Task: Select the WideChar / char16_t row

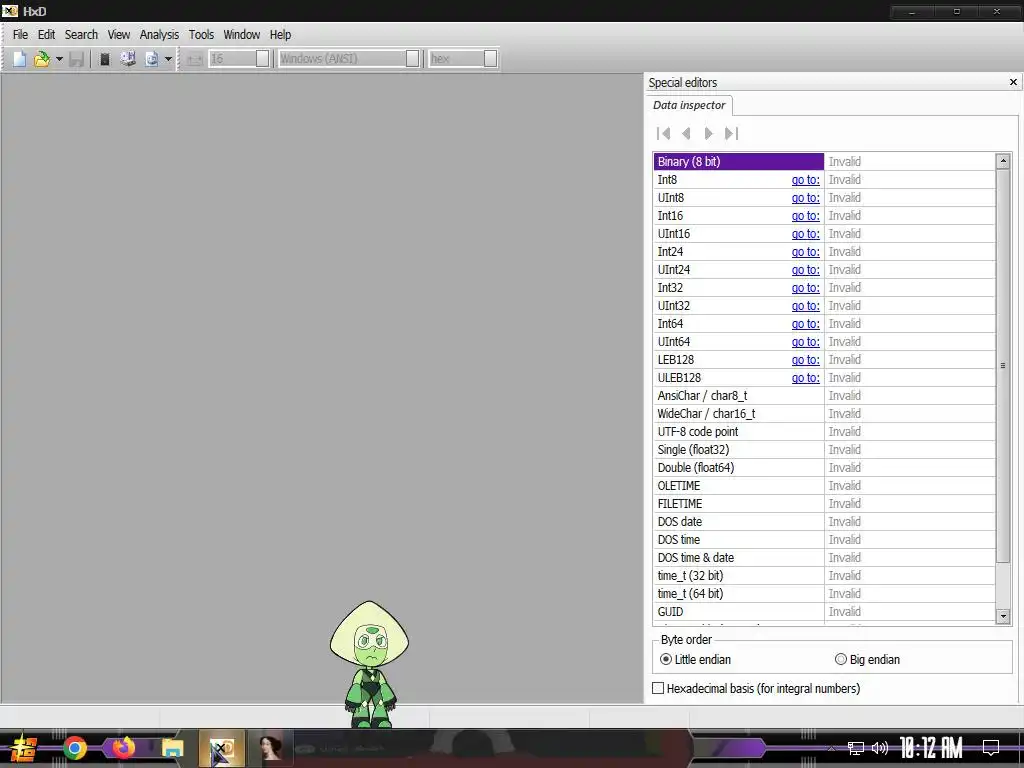Action: pos(824,414)
